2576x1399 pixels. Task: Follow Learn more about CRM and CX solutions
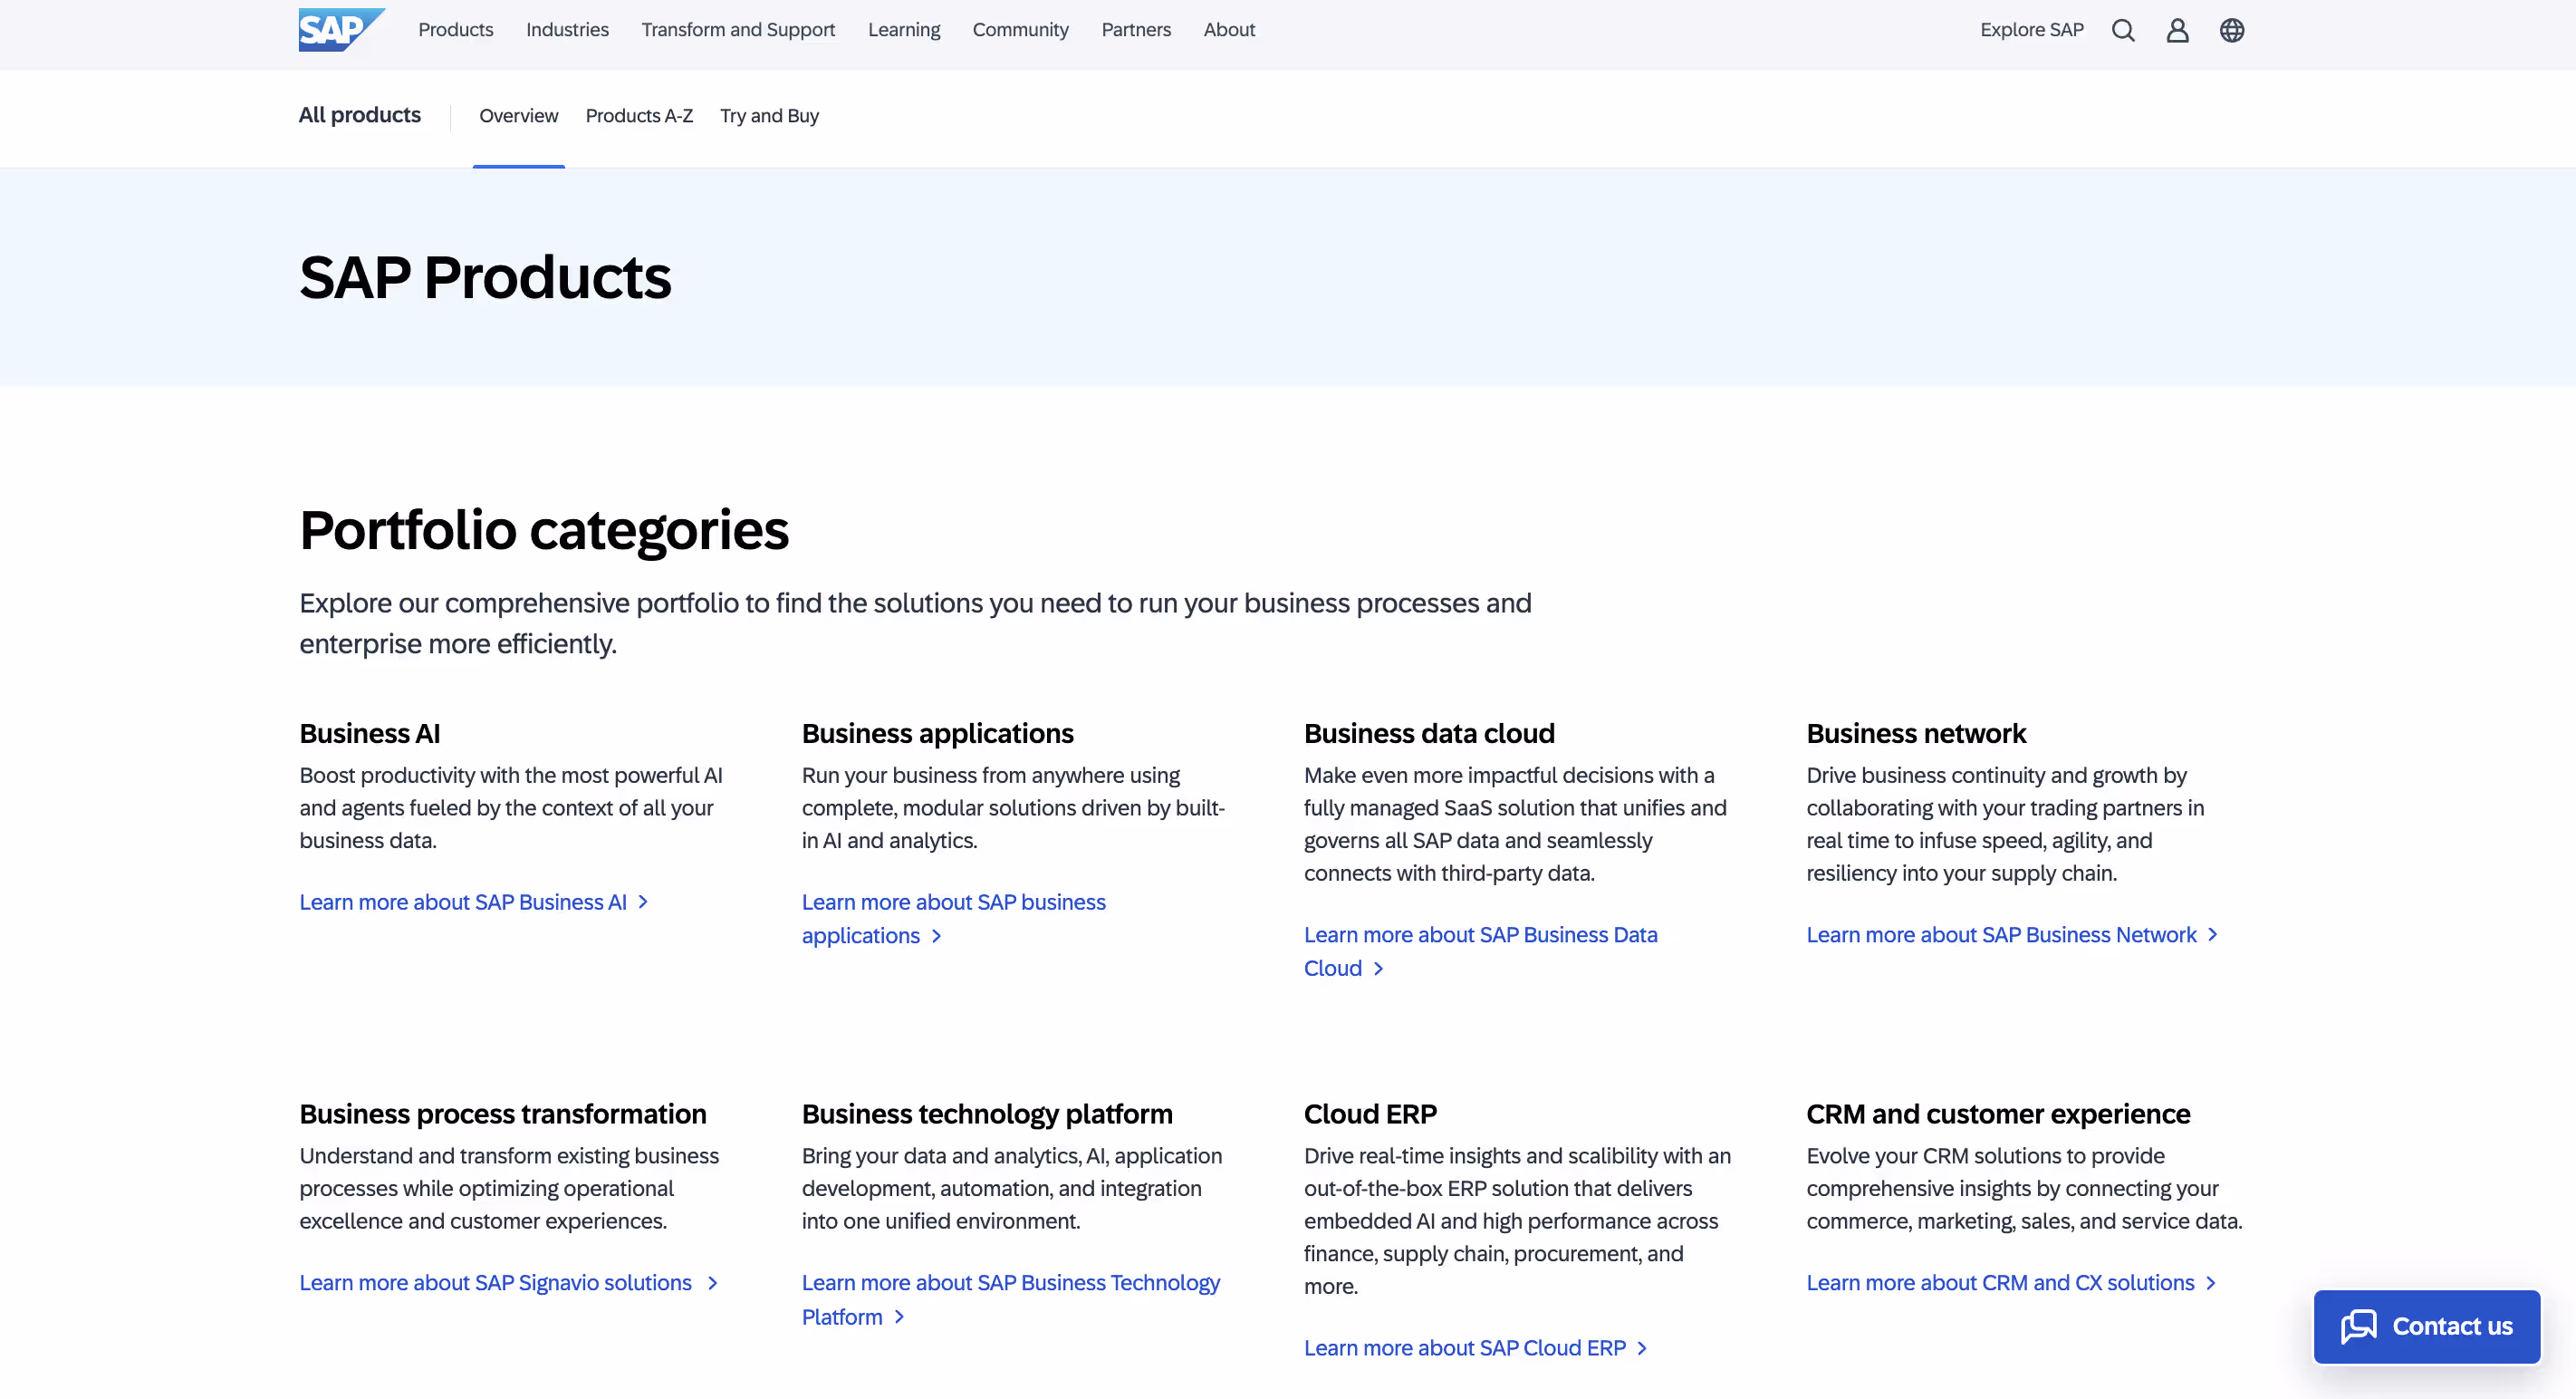point(2011,1283)
